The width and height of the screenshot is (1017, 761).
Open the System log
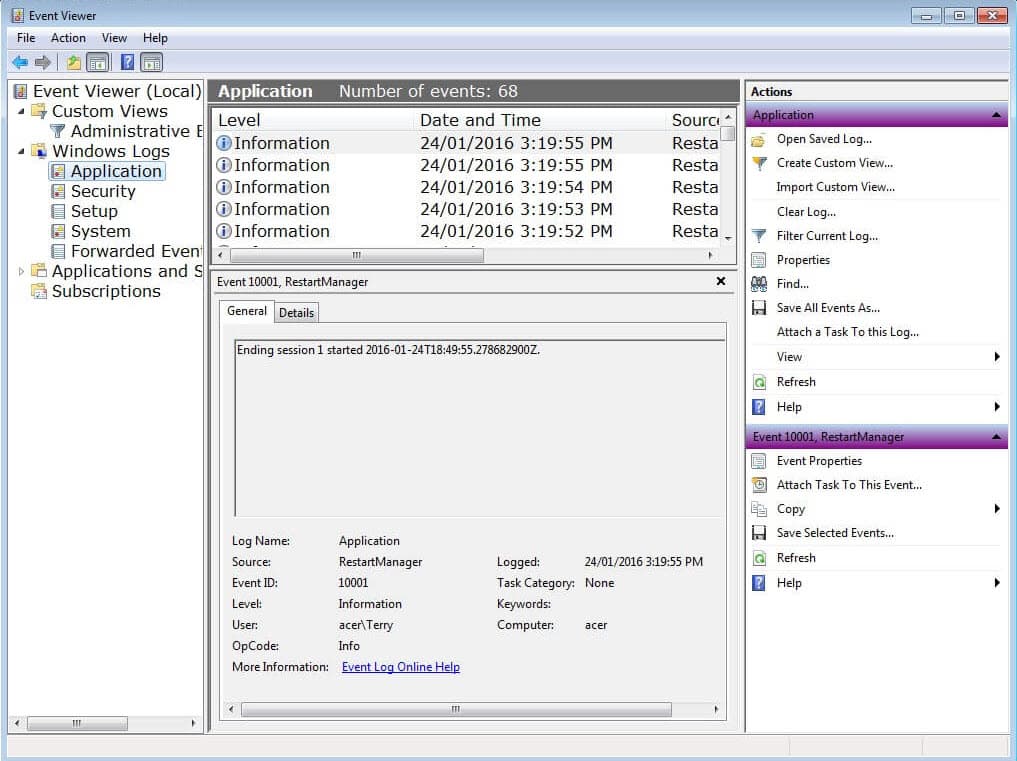(x=101, y=232)
